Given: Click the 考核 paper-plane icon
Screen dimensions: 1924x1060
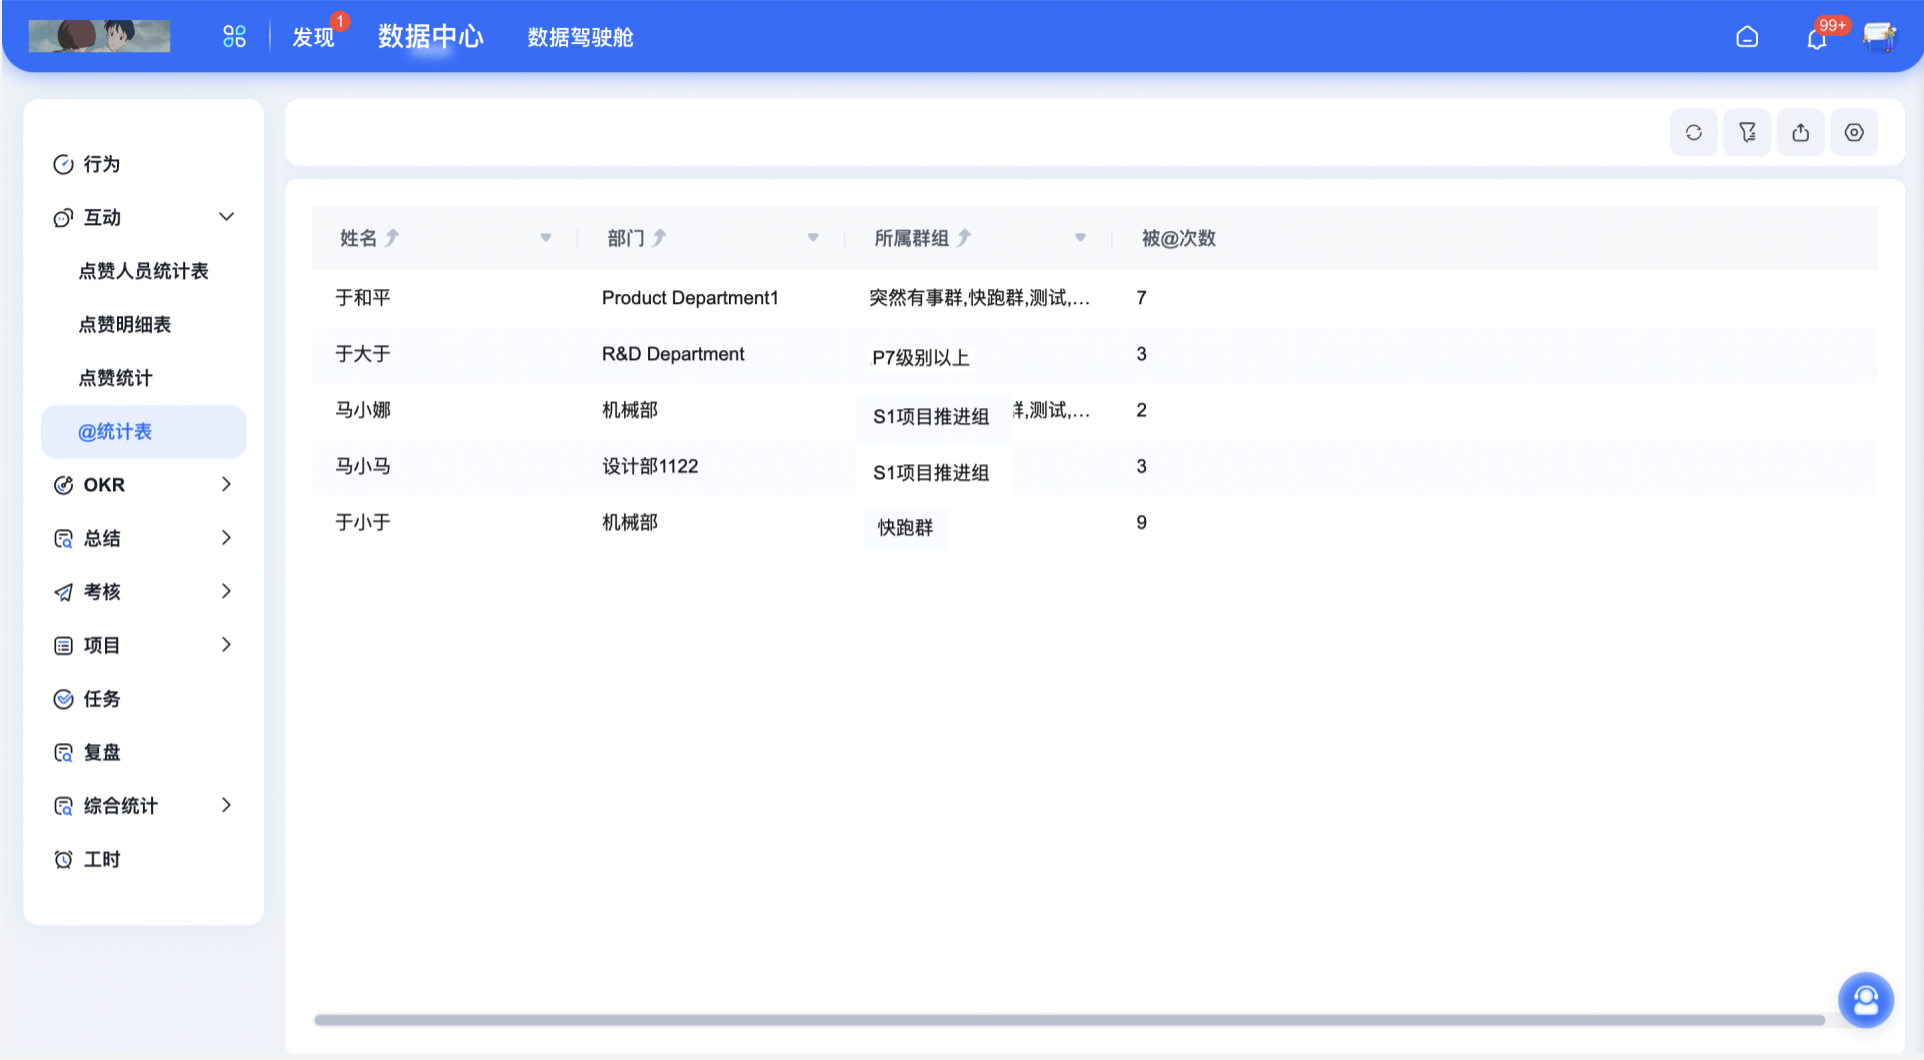Looking at the screenshot, I should point(63,592).
